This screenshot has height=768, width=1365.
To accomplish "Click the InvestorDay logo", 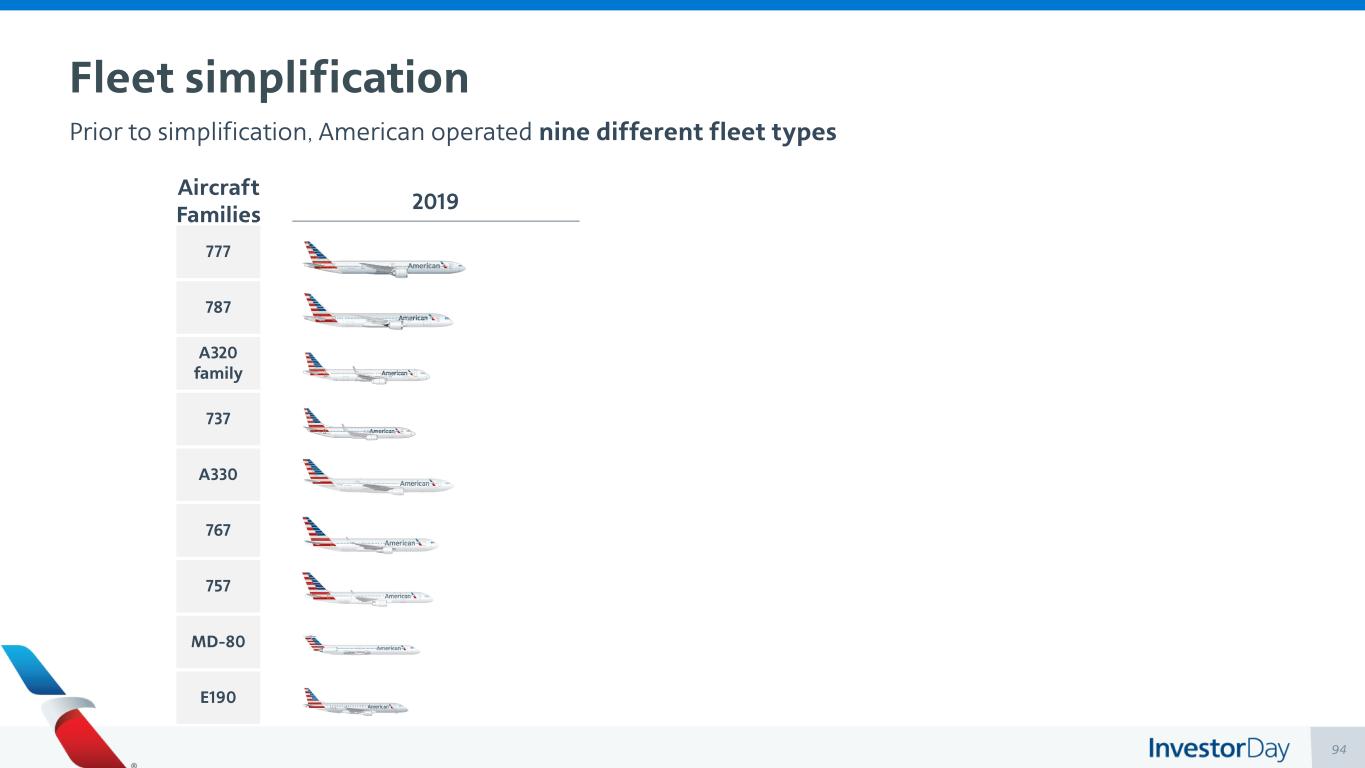I will point(1219,749).
